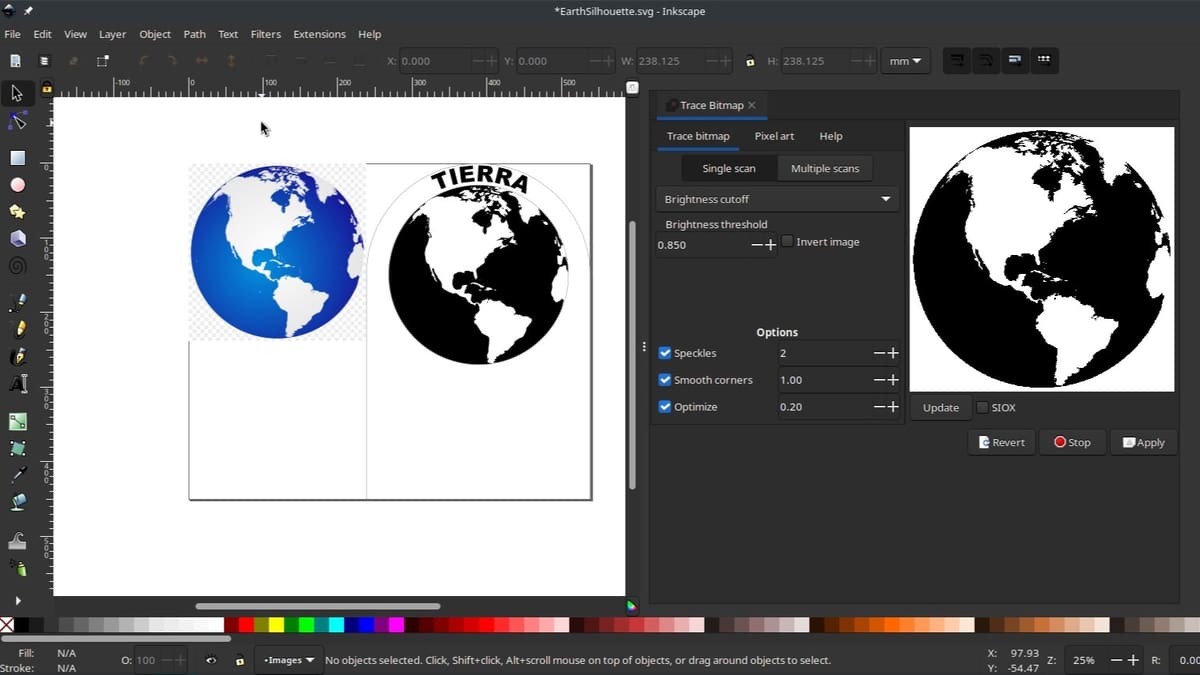Activate the Text tool
The width and height of the screenshot is (1200, 675).
(17, 383)
